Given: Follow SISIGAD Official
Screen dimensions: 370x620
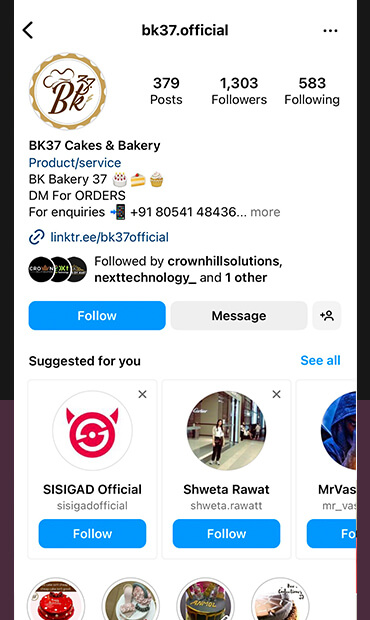Looking at the screenshot, I should click(92, 533).
